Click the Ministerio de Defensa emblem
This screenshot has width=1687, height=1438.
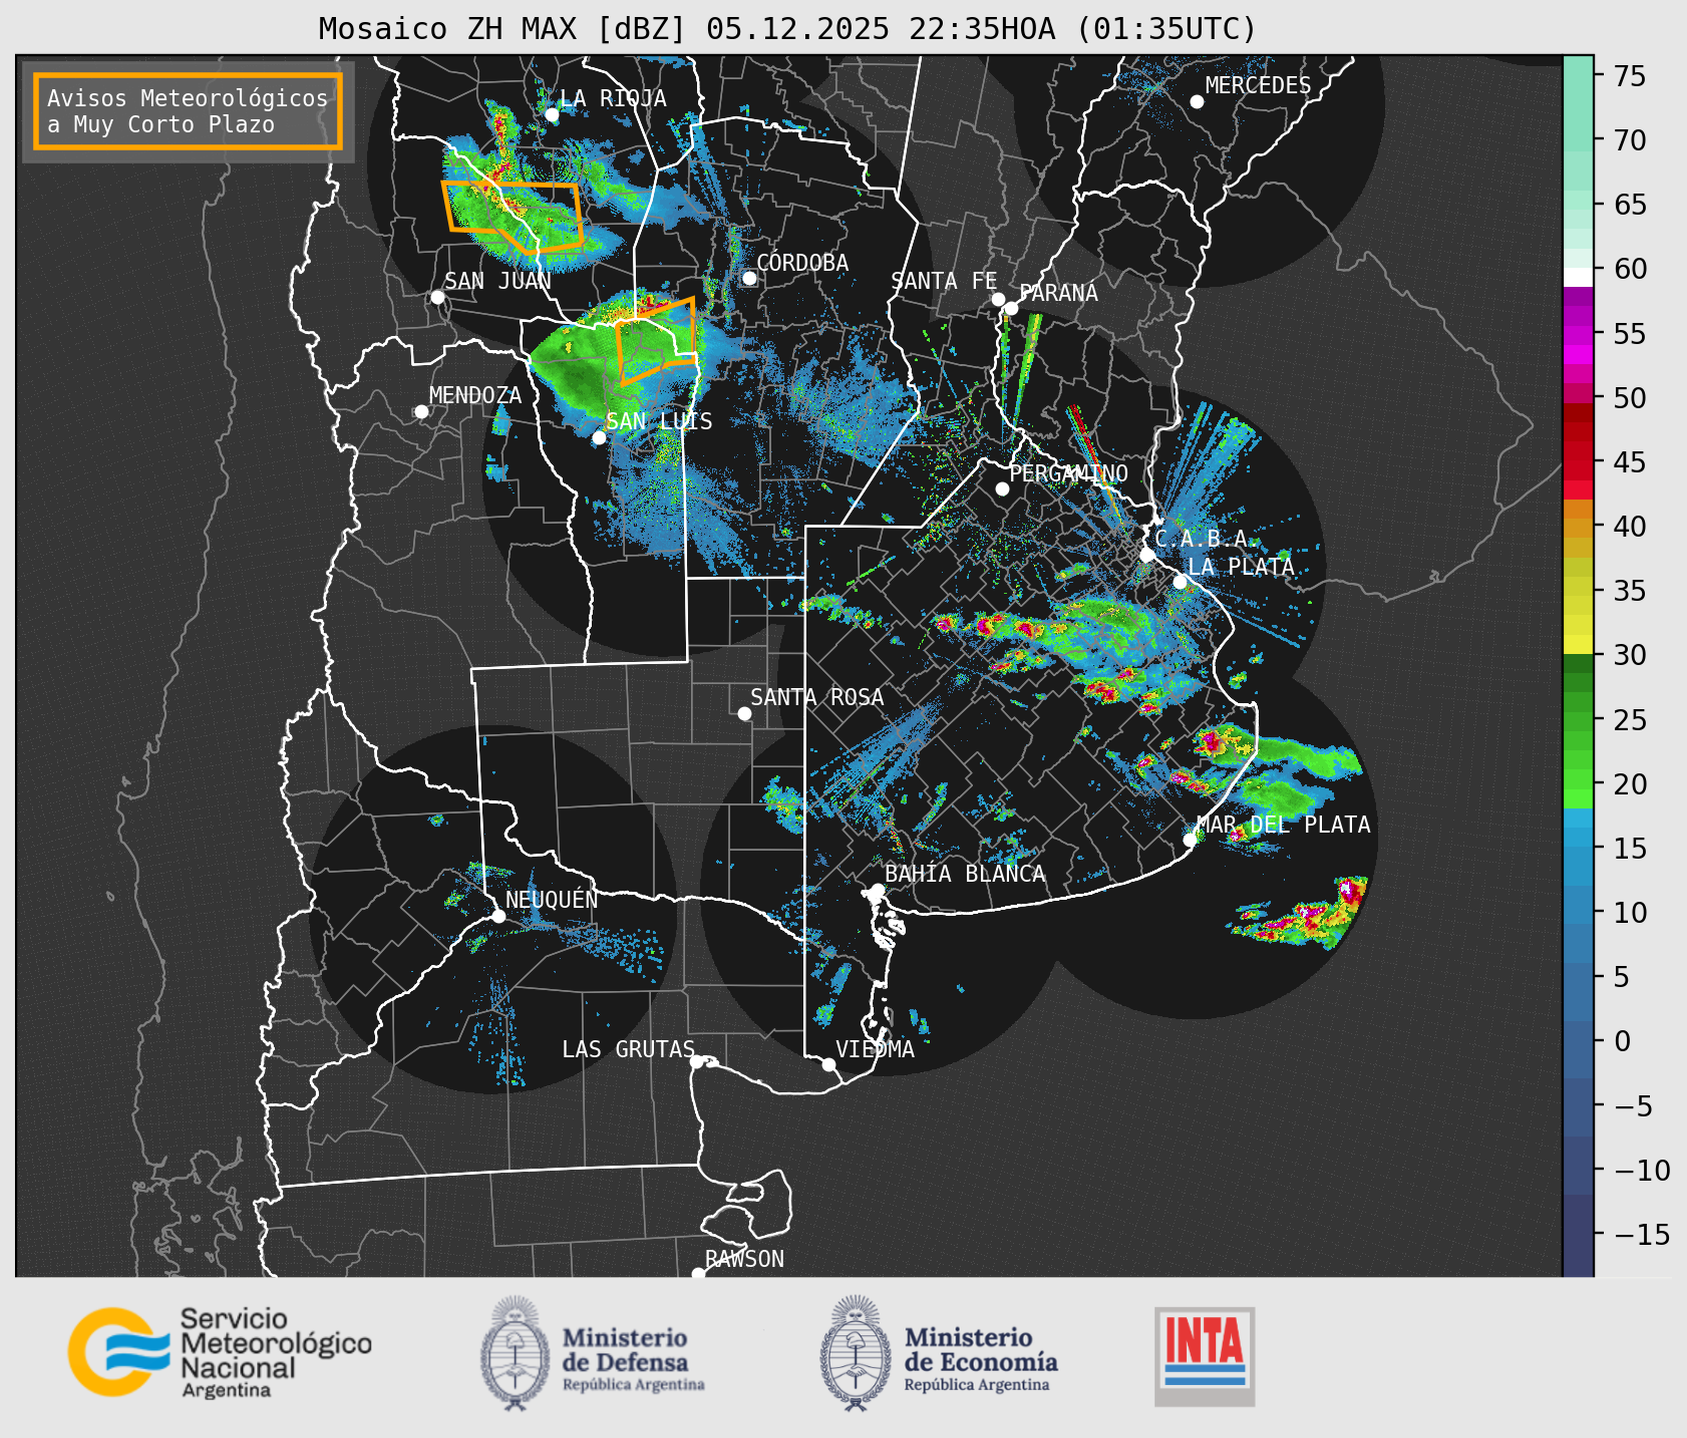(514, 1353)
